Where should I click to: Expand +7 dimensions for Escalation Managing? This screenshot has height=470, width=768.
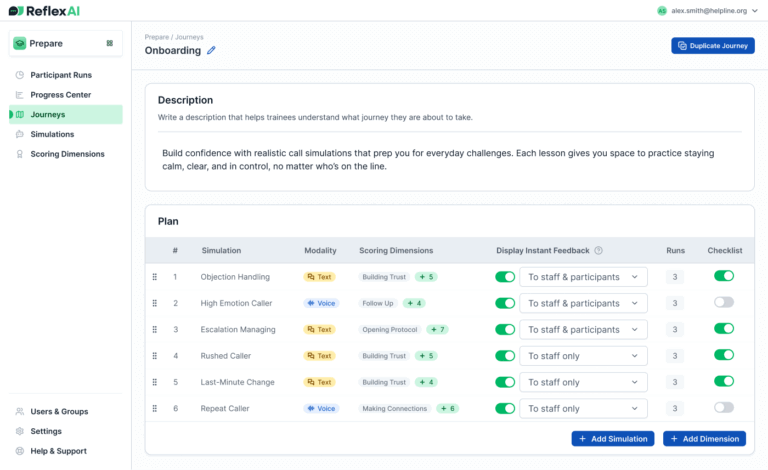tap(437, 330)
